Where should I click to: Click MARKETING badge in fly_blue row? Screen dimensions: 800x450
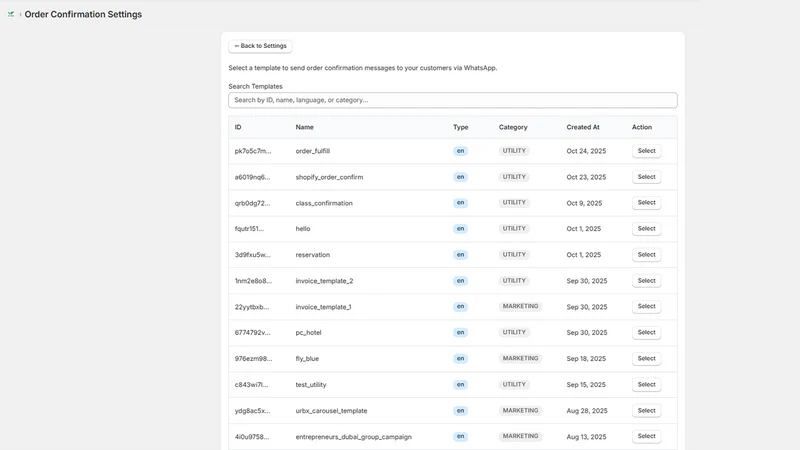point(520,358)
